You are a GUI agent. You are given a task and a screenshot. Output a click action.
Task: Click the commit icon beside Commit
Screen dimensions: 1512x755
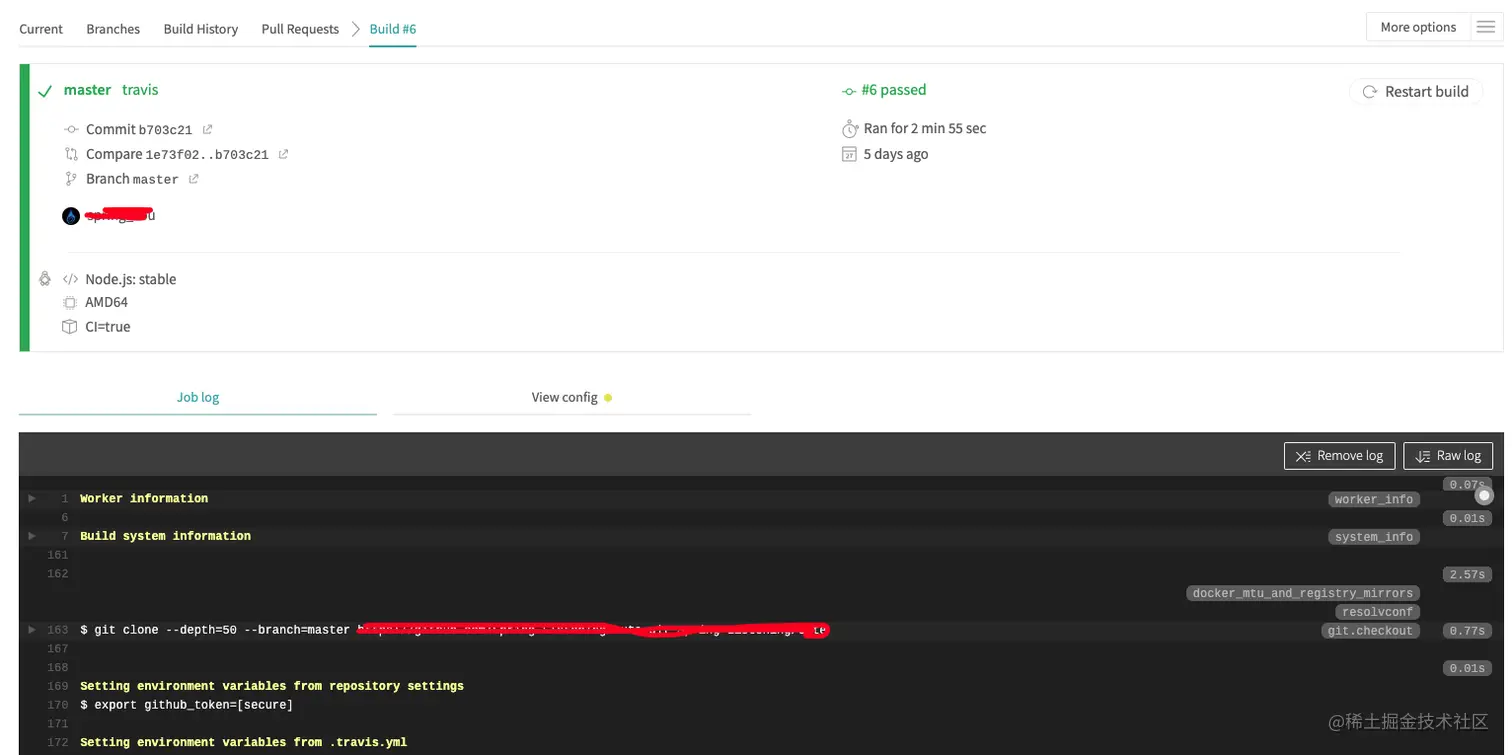[x=71, y=129]
